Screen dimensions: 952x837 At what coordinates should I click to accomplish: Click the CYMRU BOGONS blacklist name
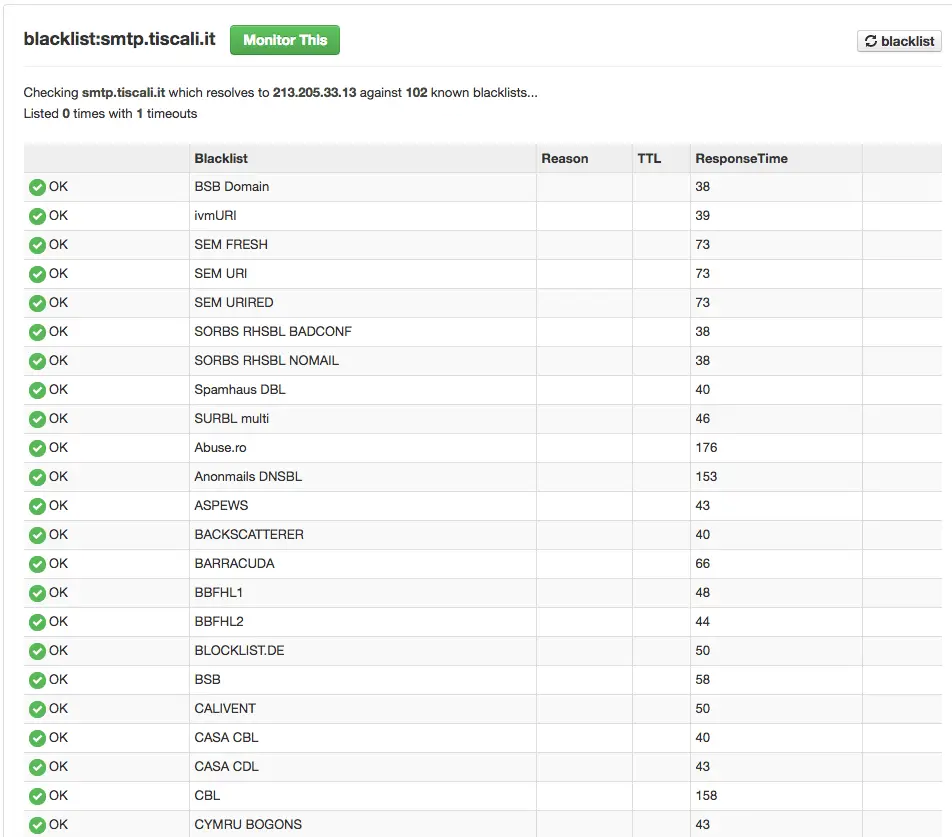tap(248, 825)
